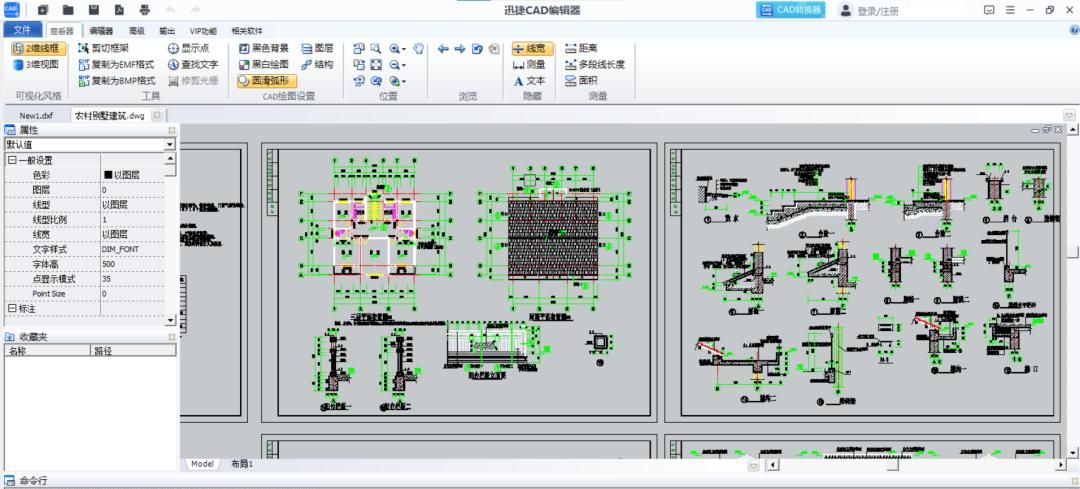
Task: Click the save icon in title bar
Action: point(94,10)
